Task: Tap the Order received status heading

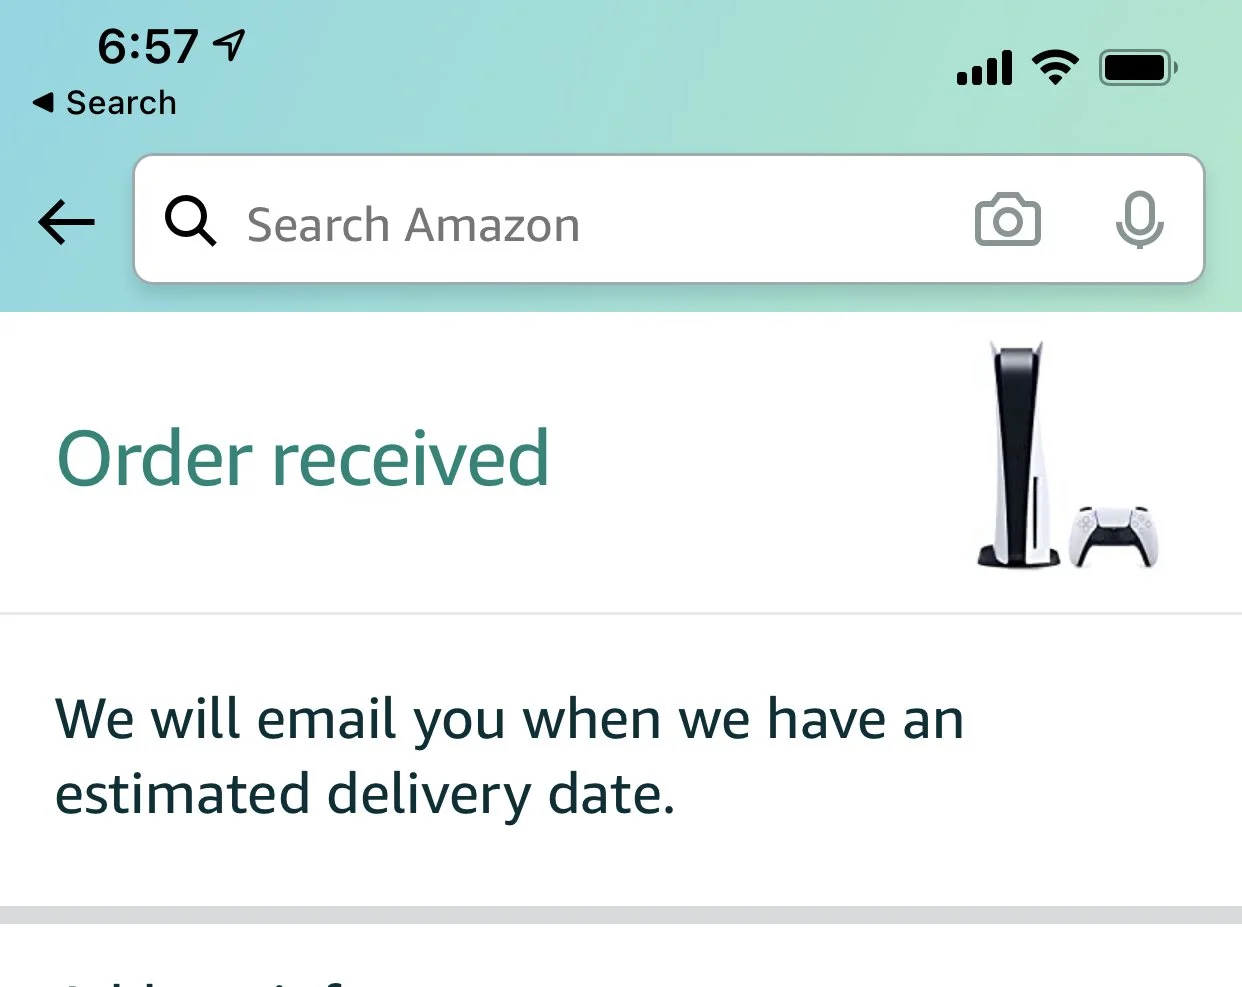Action: [303, 458]
